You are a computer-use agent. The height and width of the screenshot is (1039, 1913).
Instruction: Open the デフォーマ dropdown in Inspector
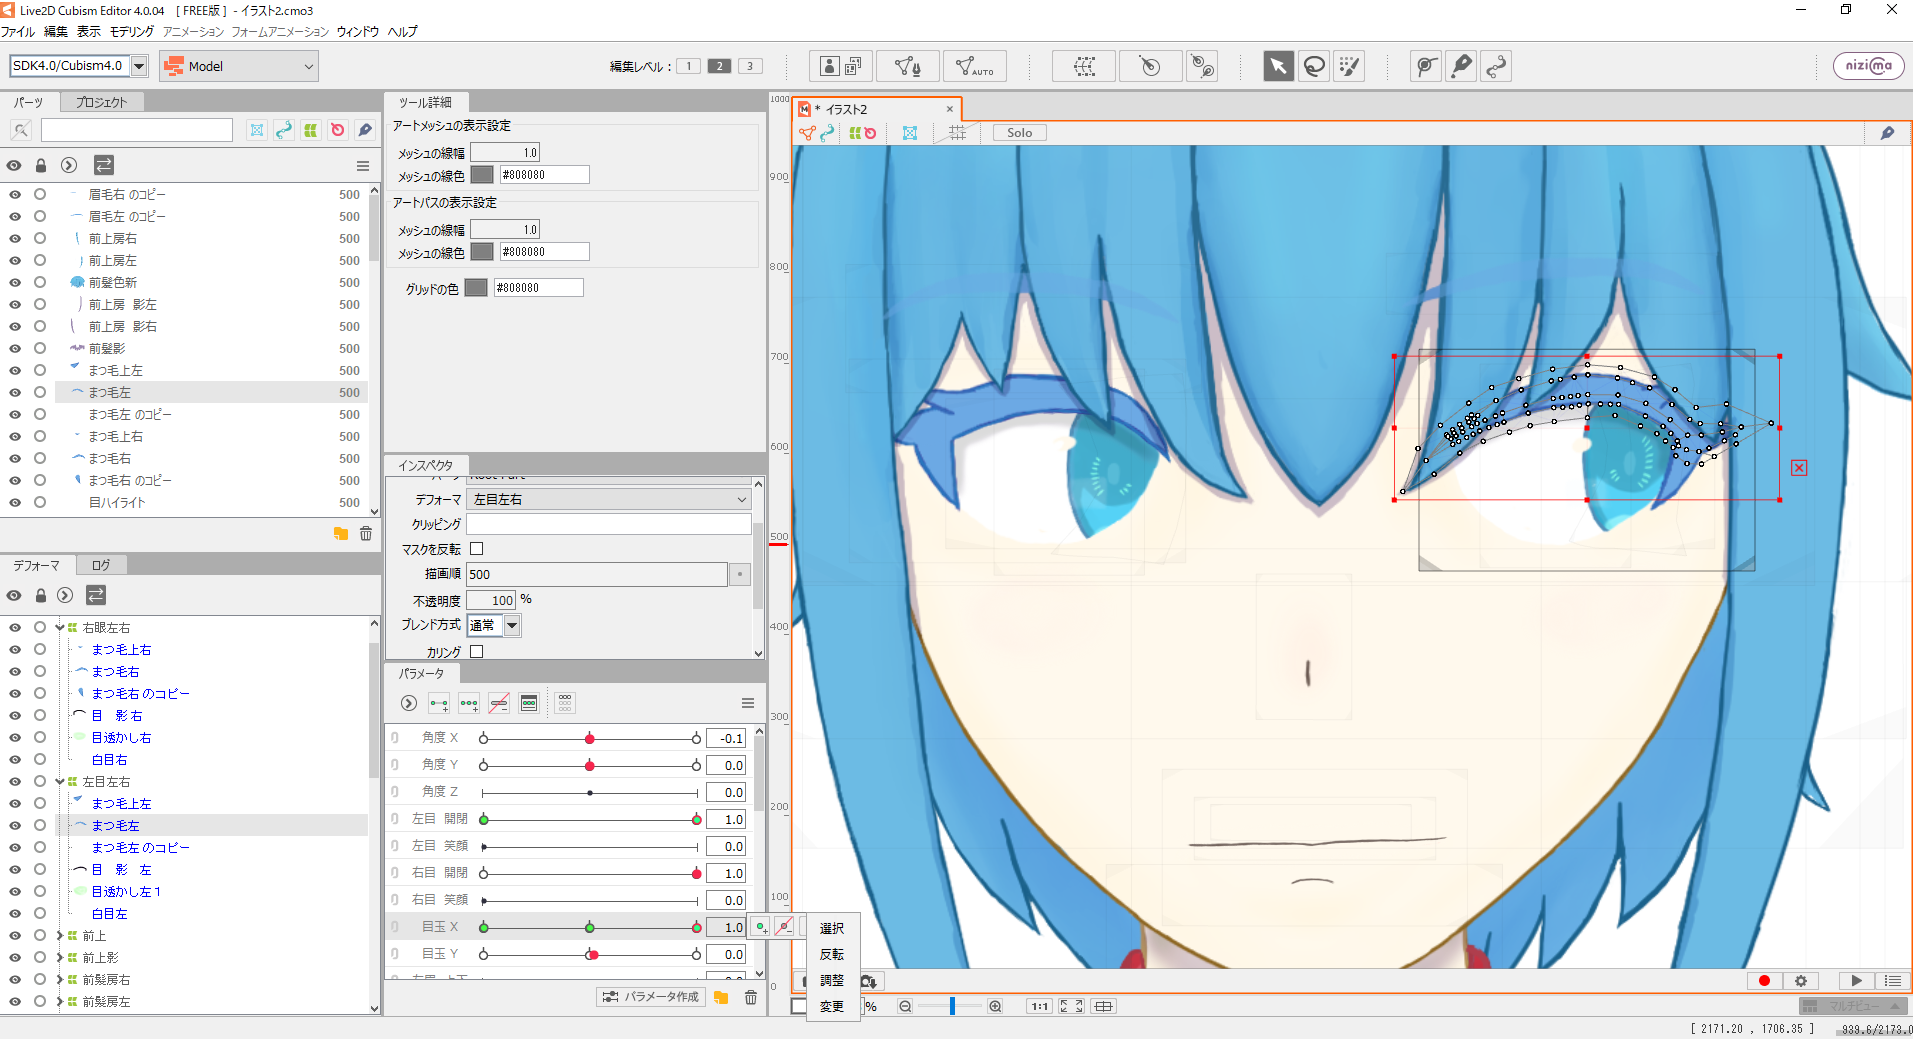pyautogui.click(x=609, y=499)
